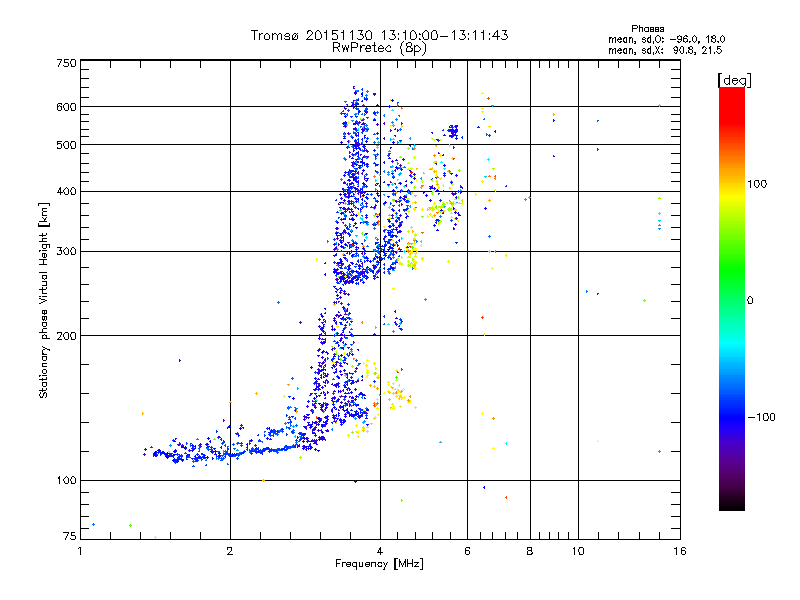This screenshot has height=600, width=800.
Task: Click the 'RwPretec (8p)' subtitle
Action: (x=379, y=48)
